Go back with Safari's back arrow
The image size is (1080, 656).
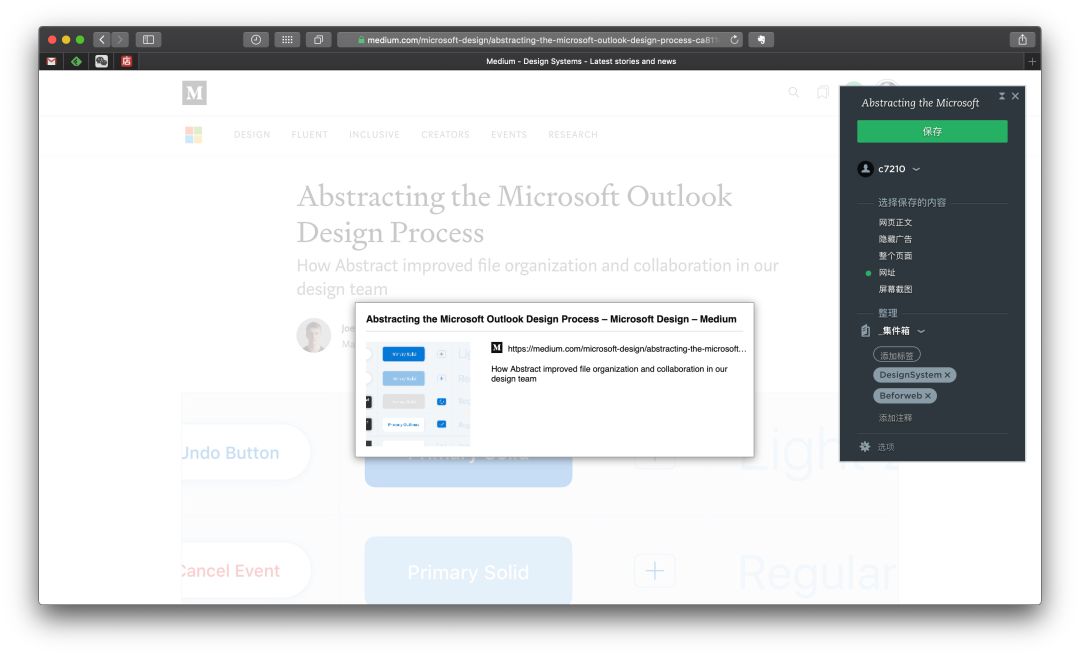102,39
